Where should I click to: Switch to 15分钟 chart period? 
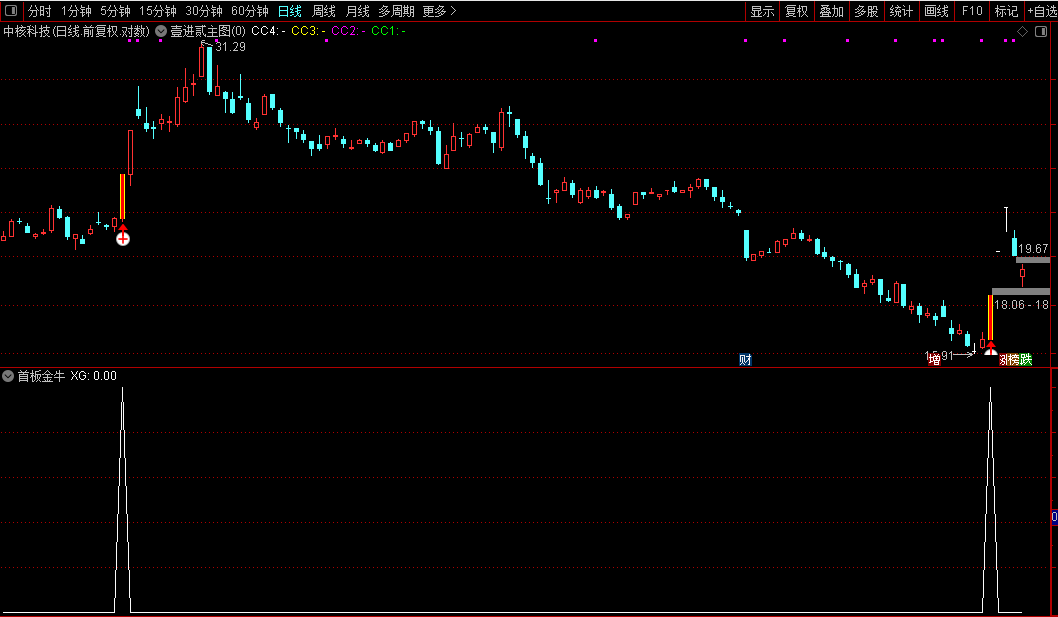coord(157,11)
